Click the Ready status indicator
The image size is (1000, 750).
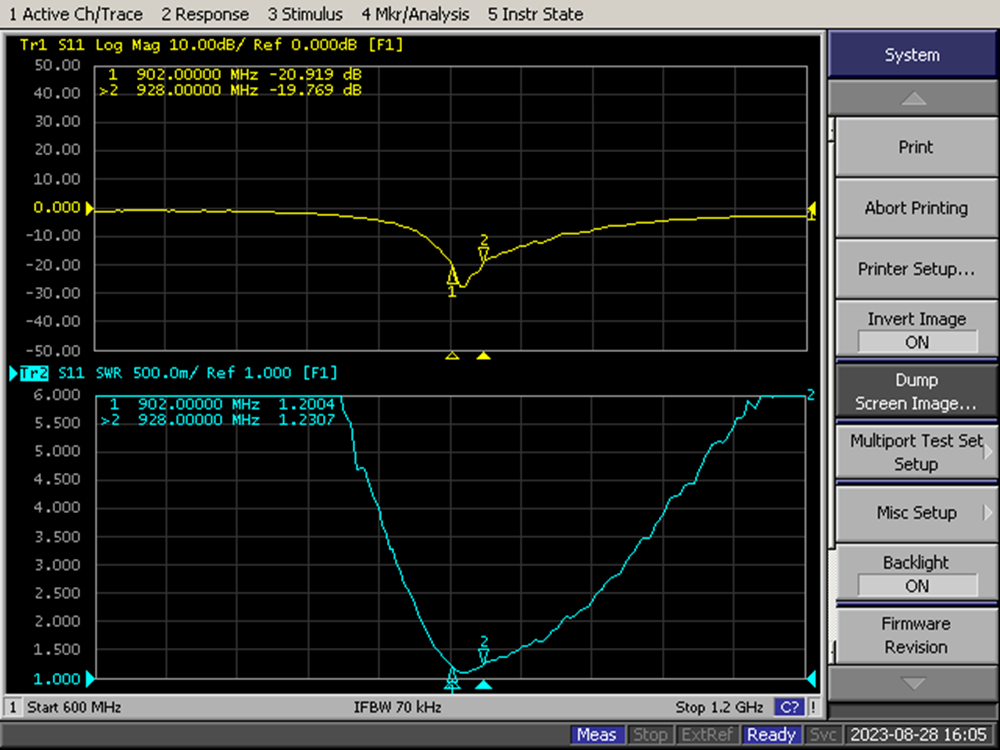(x=771, y=735)
